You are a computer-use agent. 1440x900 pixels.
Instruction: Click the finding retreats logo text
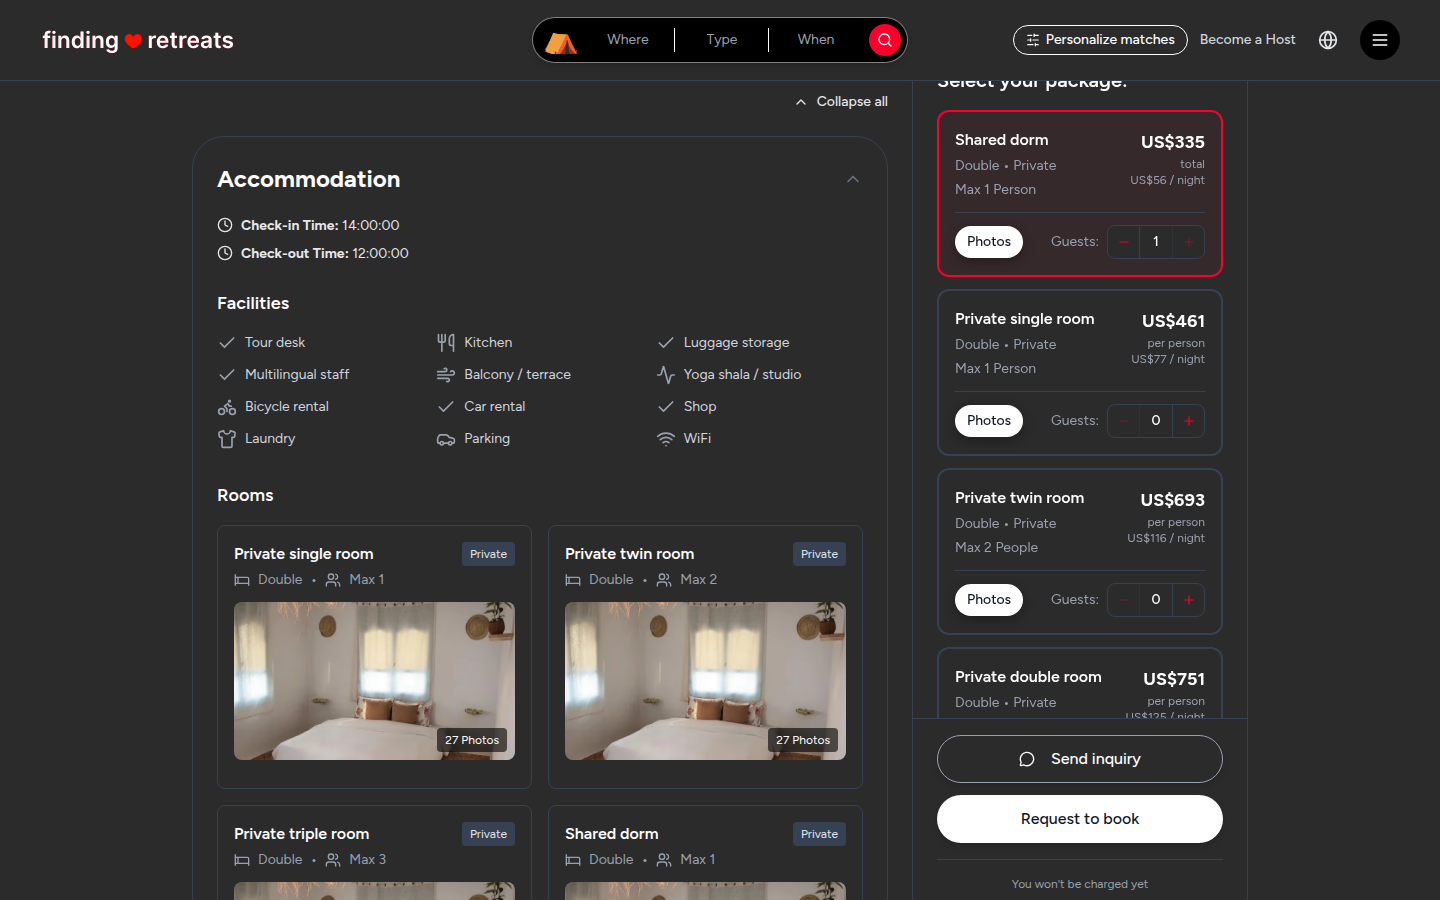[138, 41]
